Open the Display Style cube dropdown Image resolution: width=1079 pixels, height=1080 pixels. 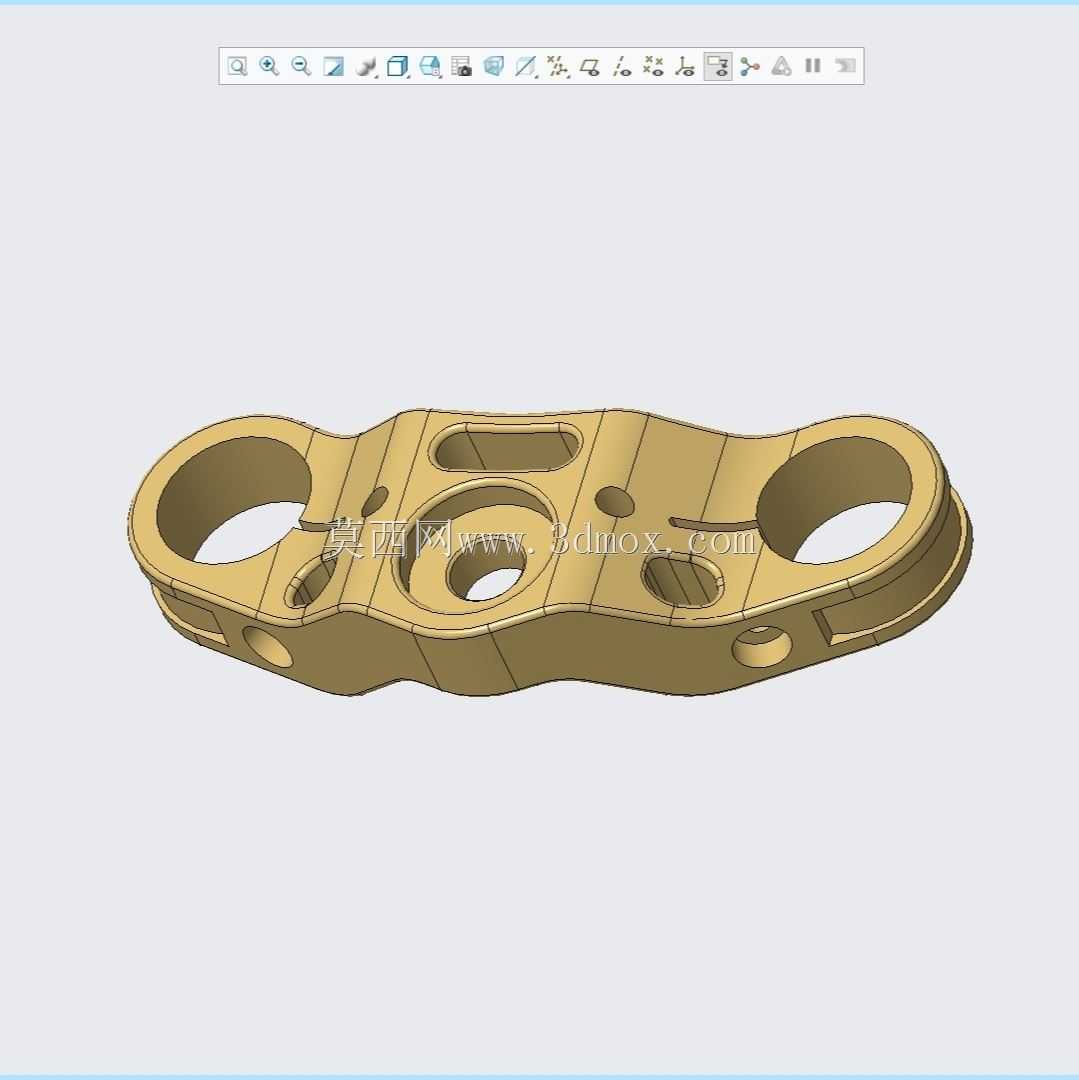click(x=398, y=66)
